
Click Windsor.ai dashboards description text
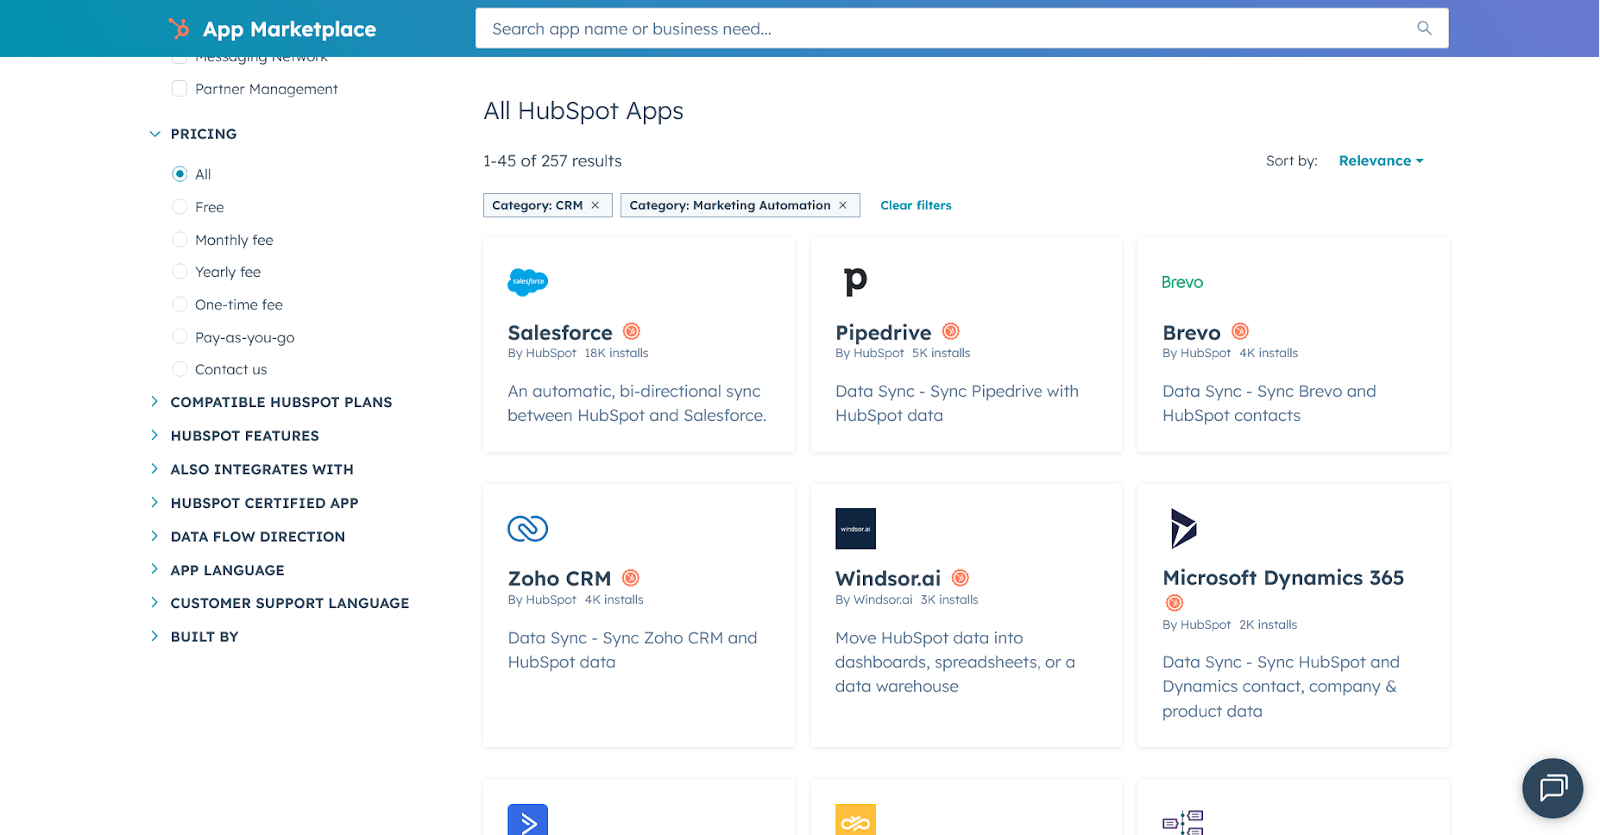955,662
